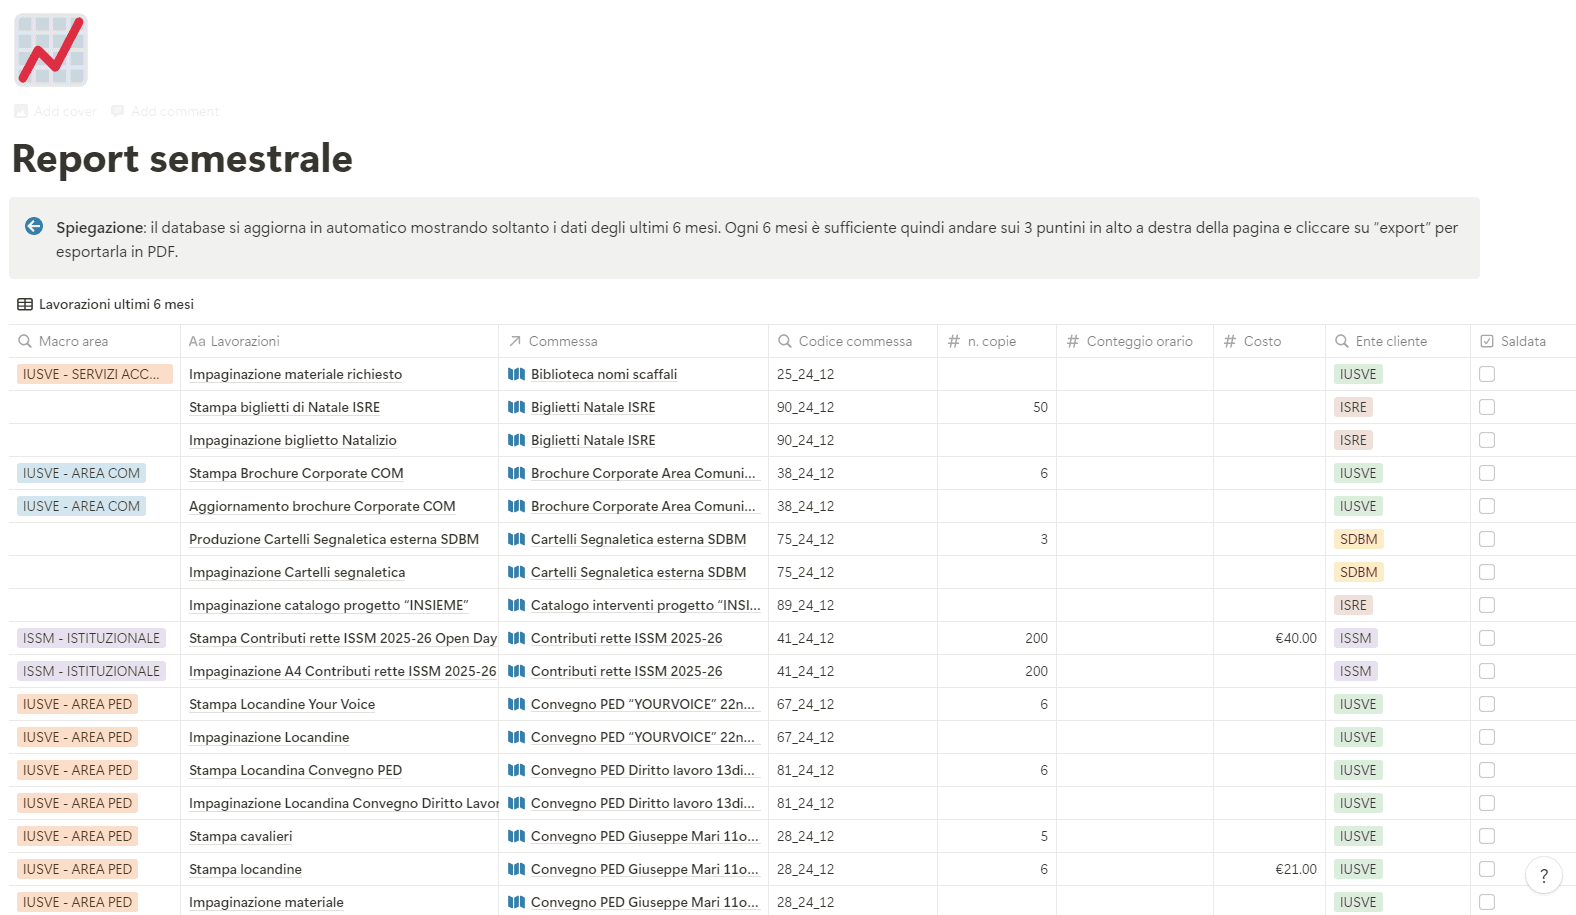This screenshot has width=1576, height=915.
Task: Open the Conteggio orario column header menu
Action: pyautogui.click(x=1135, y=341)
